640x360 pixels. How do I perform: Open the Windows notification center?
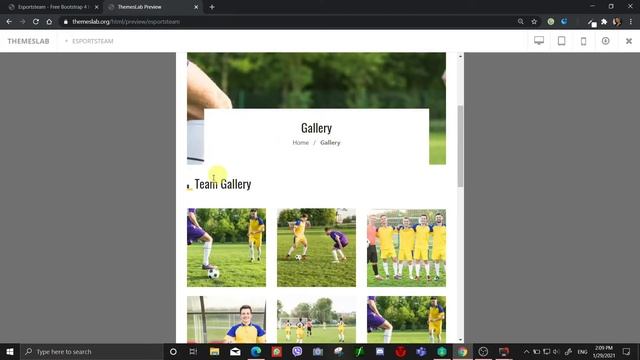(x=627, y=351)
